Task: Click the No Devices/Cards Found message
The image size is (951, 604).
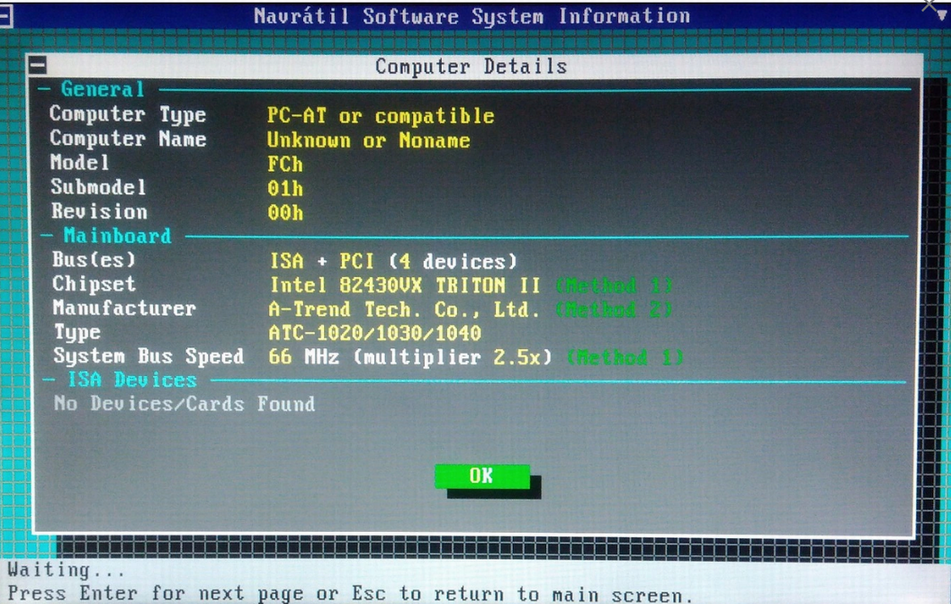Action: (184, 404)
